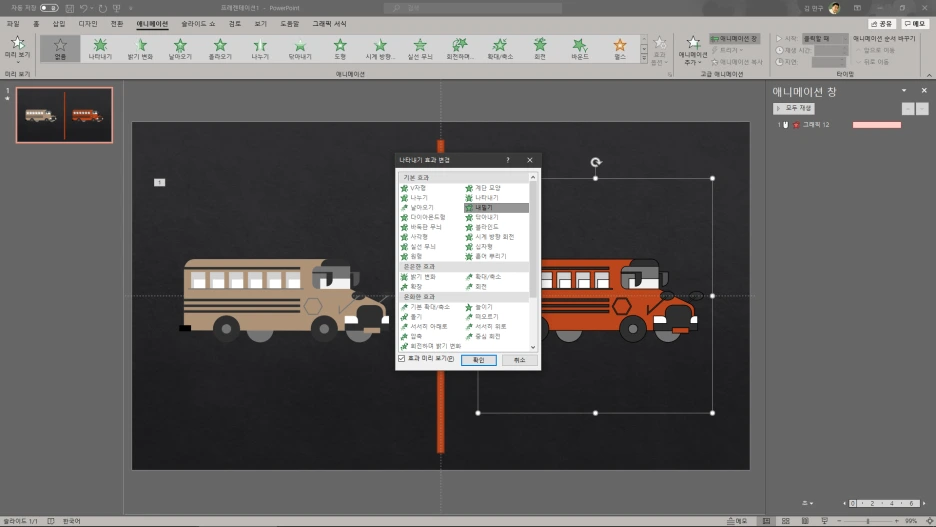Click the slide sorter view icon
Image resolution: width=936 pixels, height=527 pixels.
(786, 521)
